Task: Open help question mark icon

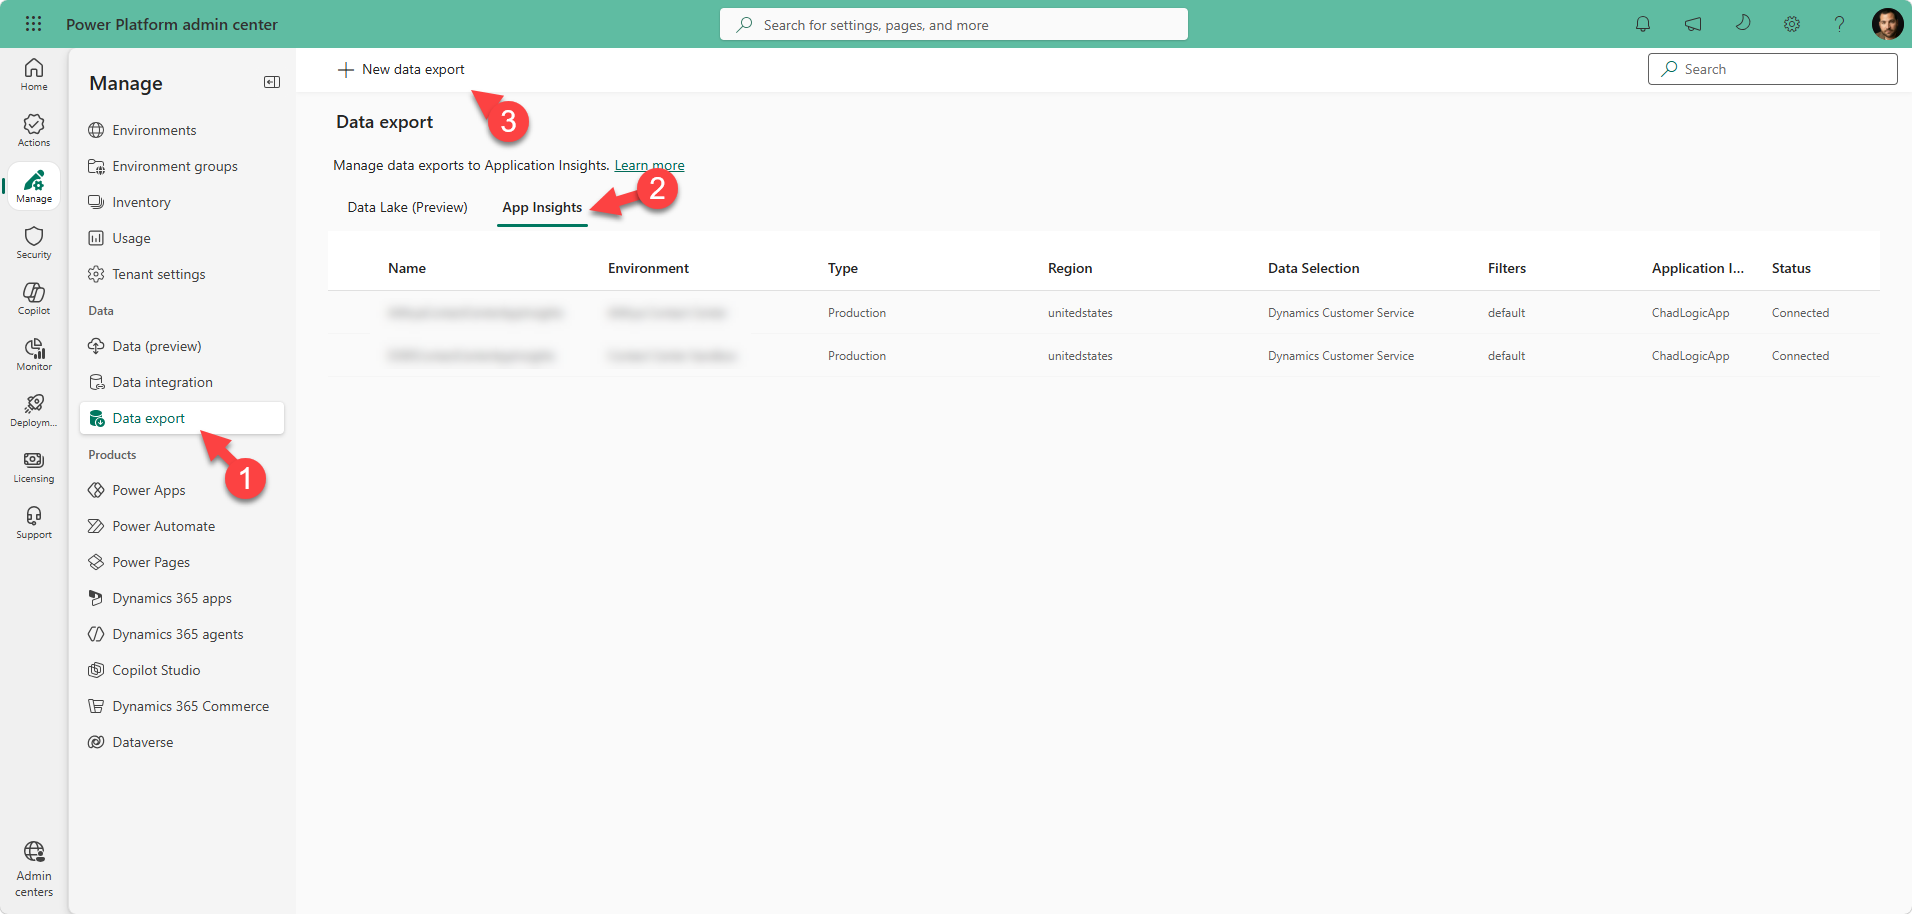Action: tap(1839, 24)
